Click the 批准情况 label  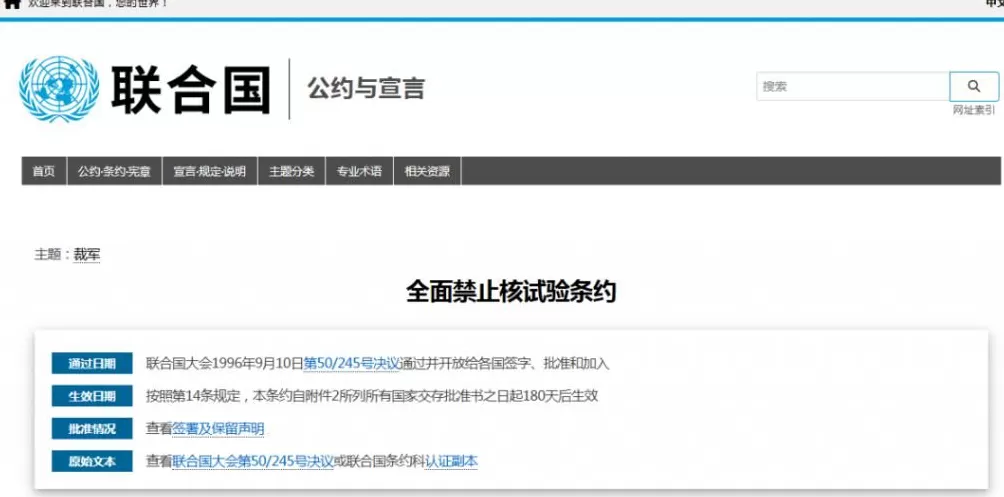tap(92, 428)
